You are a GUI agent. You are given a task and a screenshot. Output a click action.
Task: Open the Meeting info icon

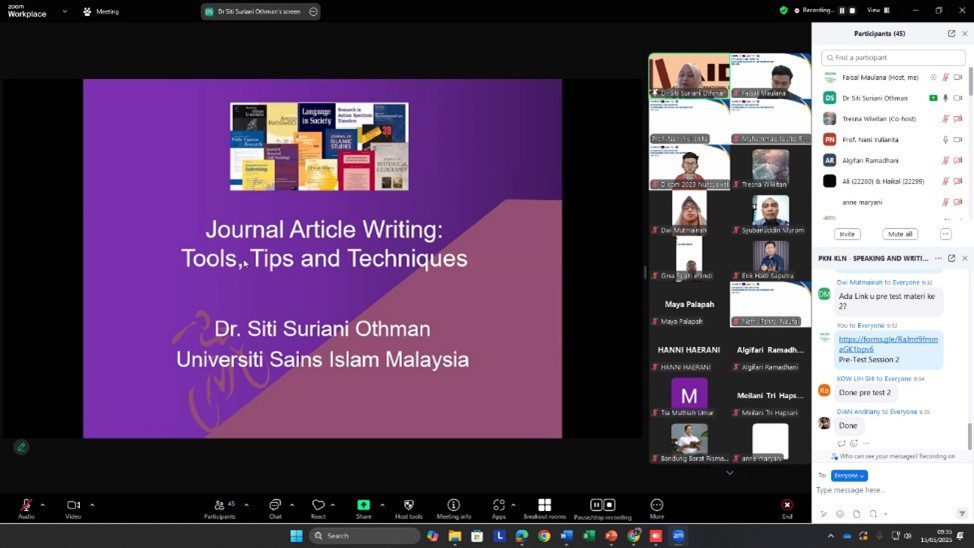[x=454, y=505]
